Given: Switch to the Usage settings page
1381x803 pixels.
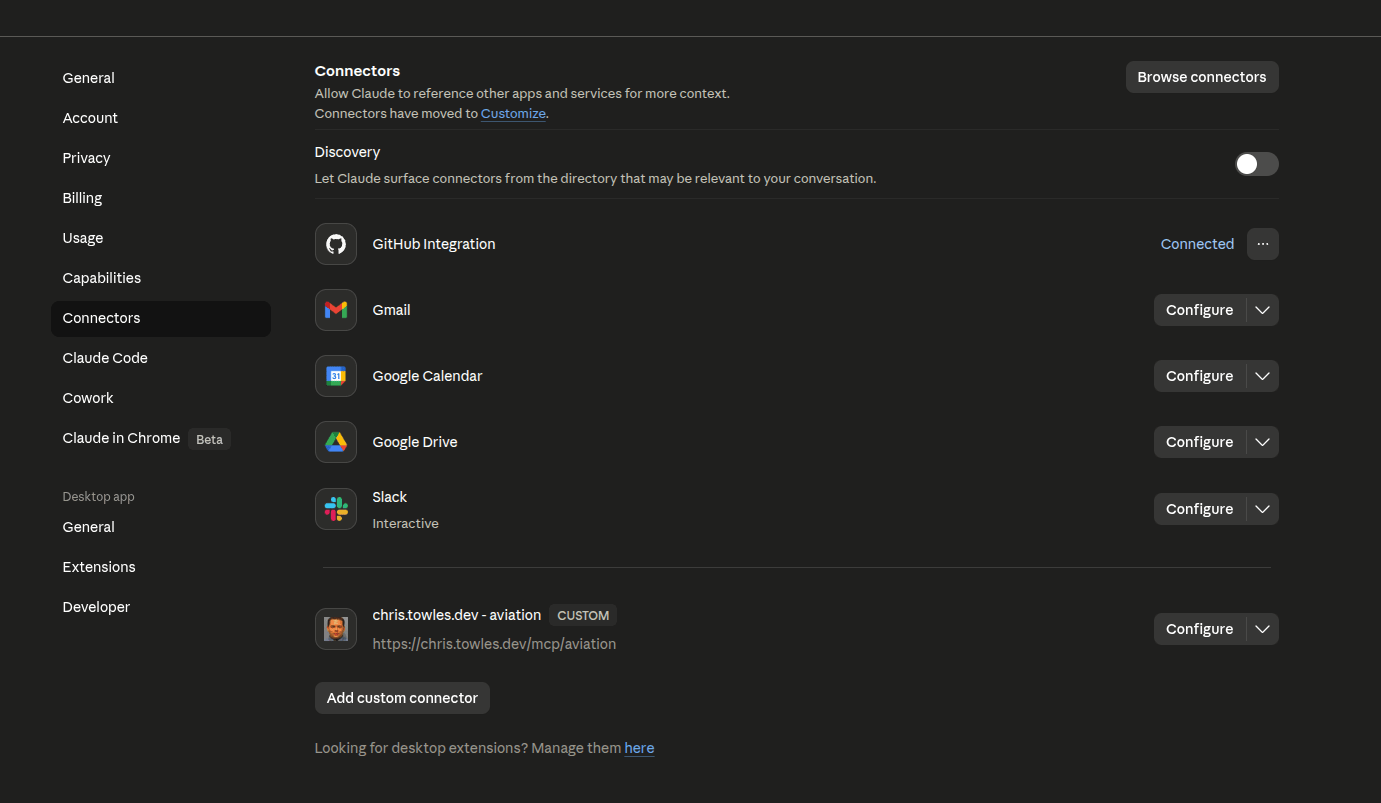Looking at the screenshot, I should point(161,238).
